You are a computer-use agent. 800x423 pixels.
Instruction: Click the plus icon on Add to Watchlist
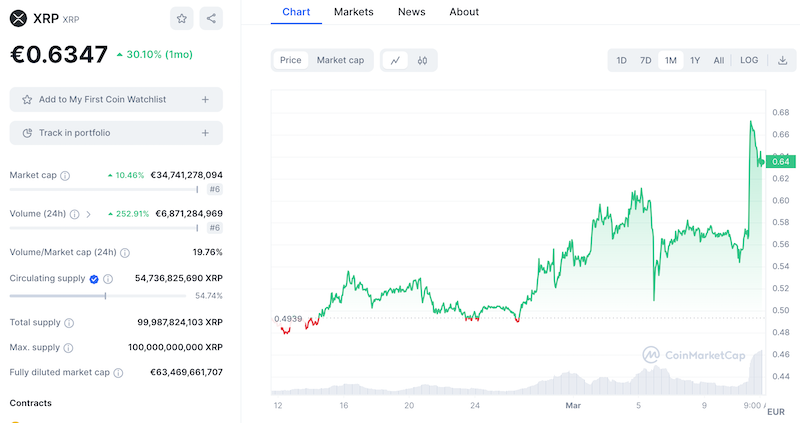pos(205,99)
